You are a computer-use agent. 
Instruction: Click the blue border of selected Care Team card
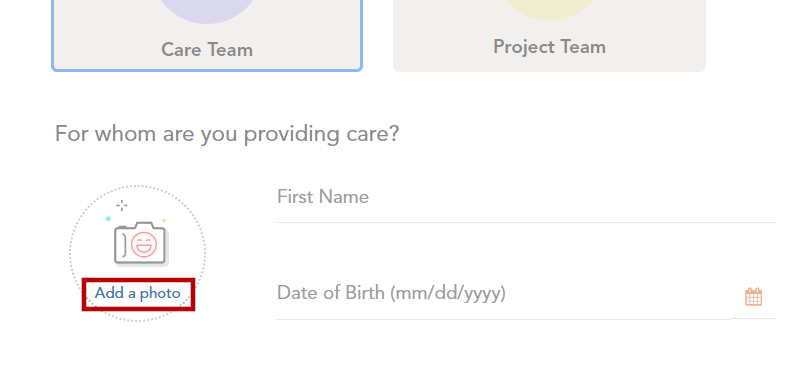(207, 69)
